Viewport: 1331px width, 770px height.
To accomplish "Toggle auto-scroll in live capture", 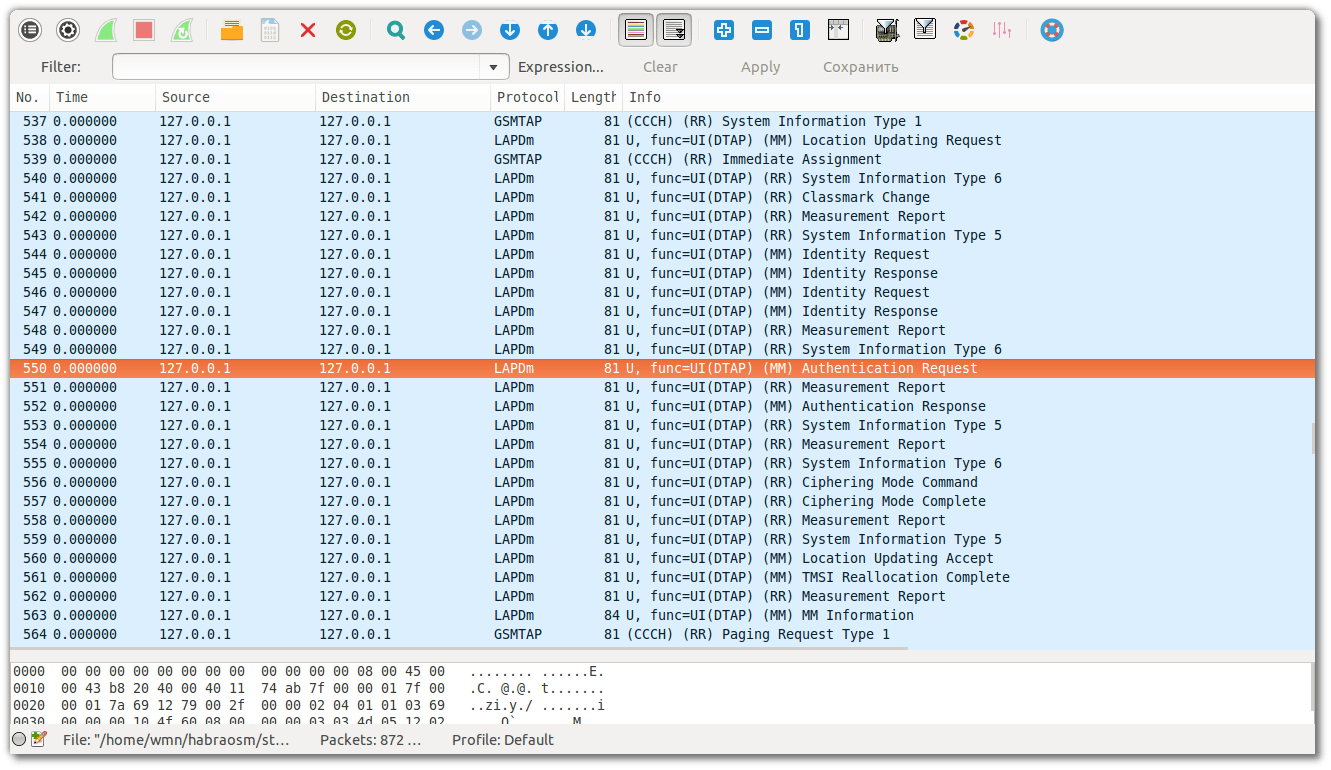I will tap(674, 30).
